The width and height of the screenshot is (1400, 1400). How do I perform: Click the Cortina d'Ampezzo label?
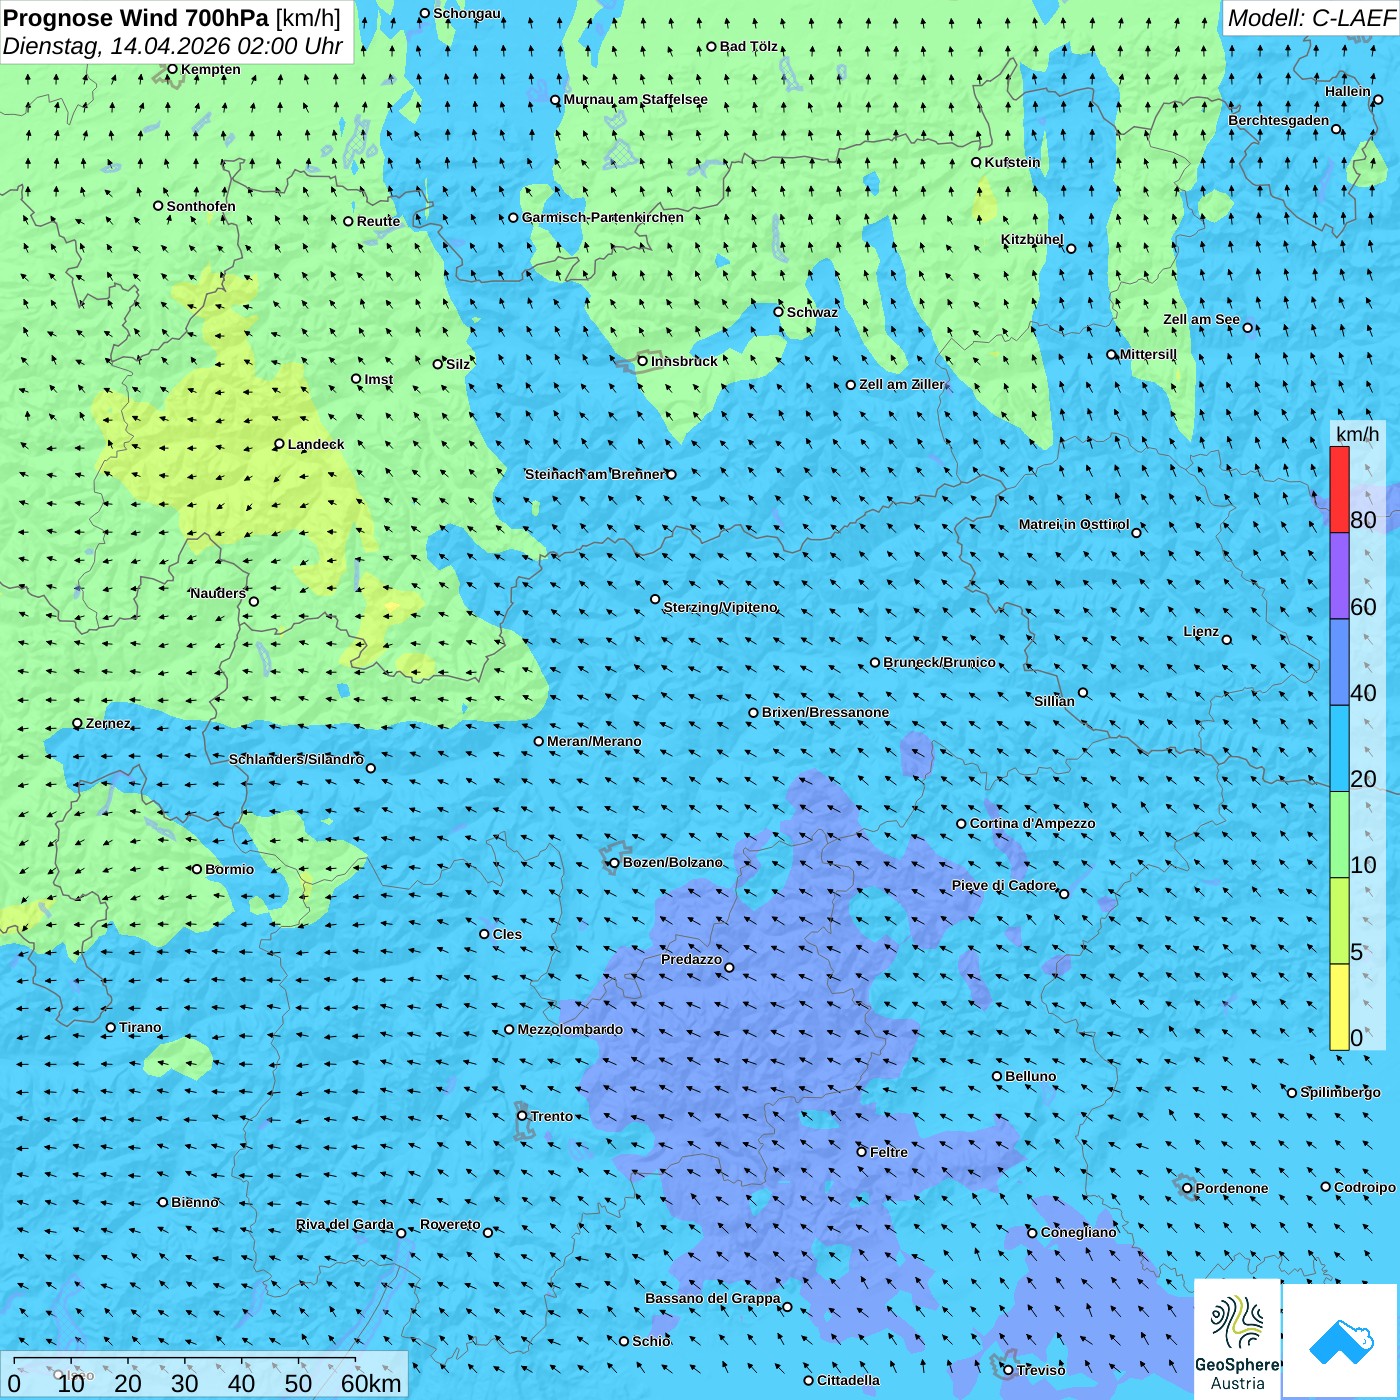pos(1032,823)
